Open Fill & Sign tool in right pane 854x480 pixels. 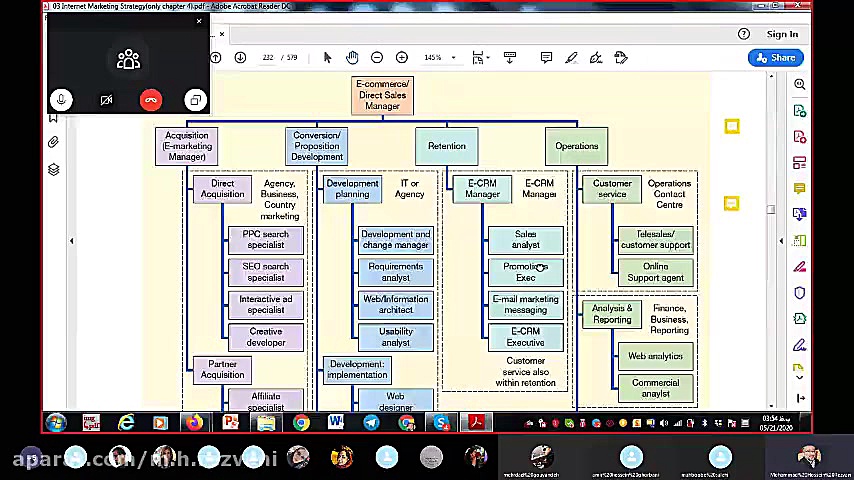[800, 345]
